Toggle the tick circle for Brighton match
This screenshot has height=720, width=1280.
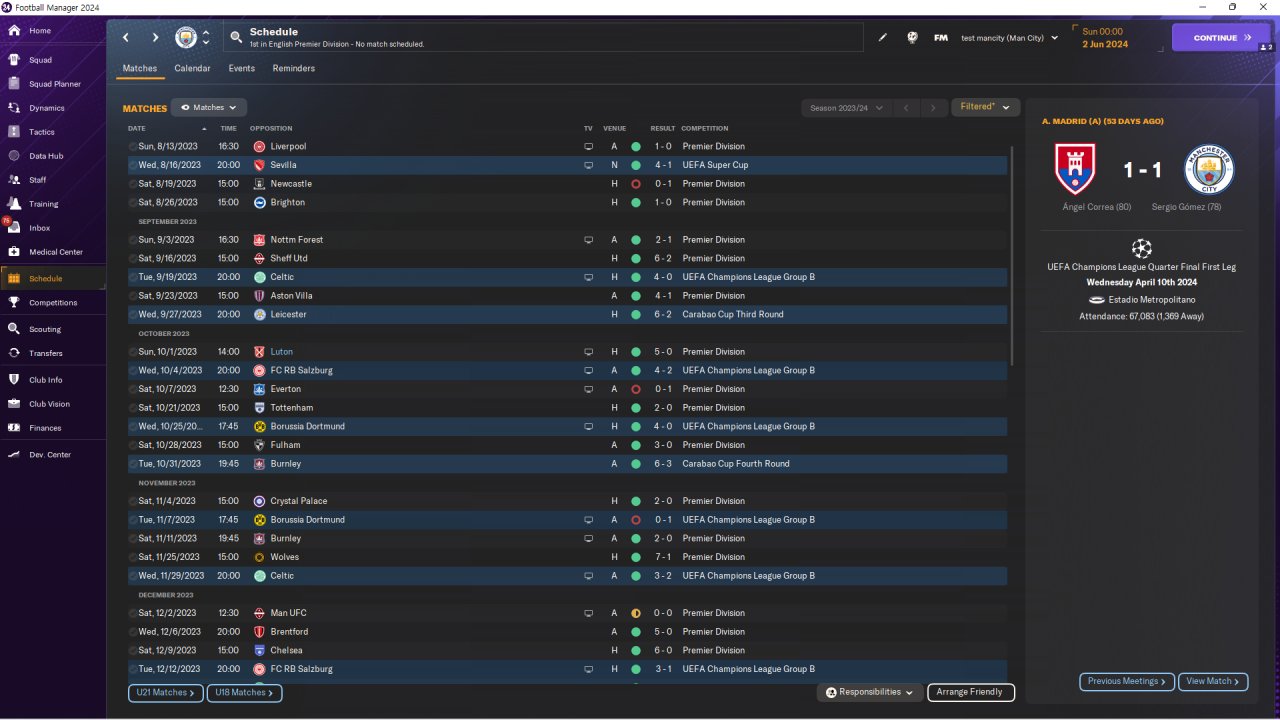click(133, 203)
